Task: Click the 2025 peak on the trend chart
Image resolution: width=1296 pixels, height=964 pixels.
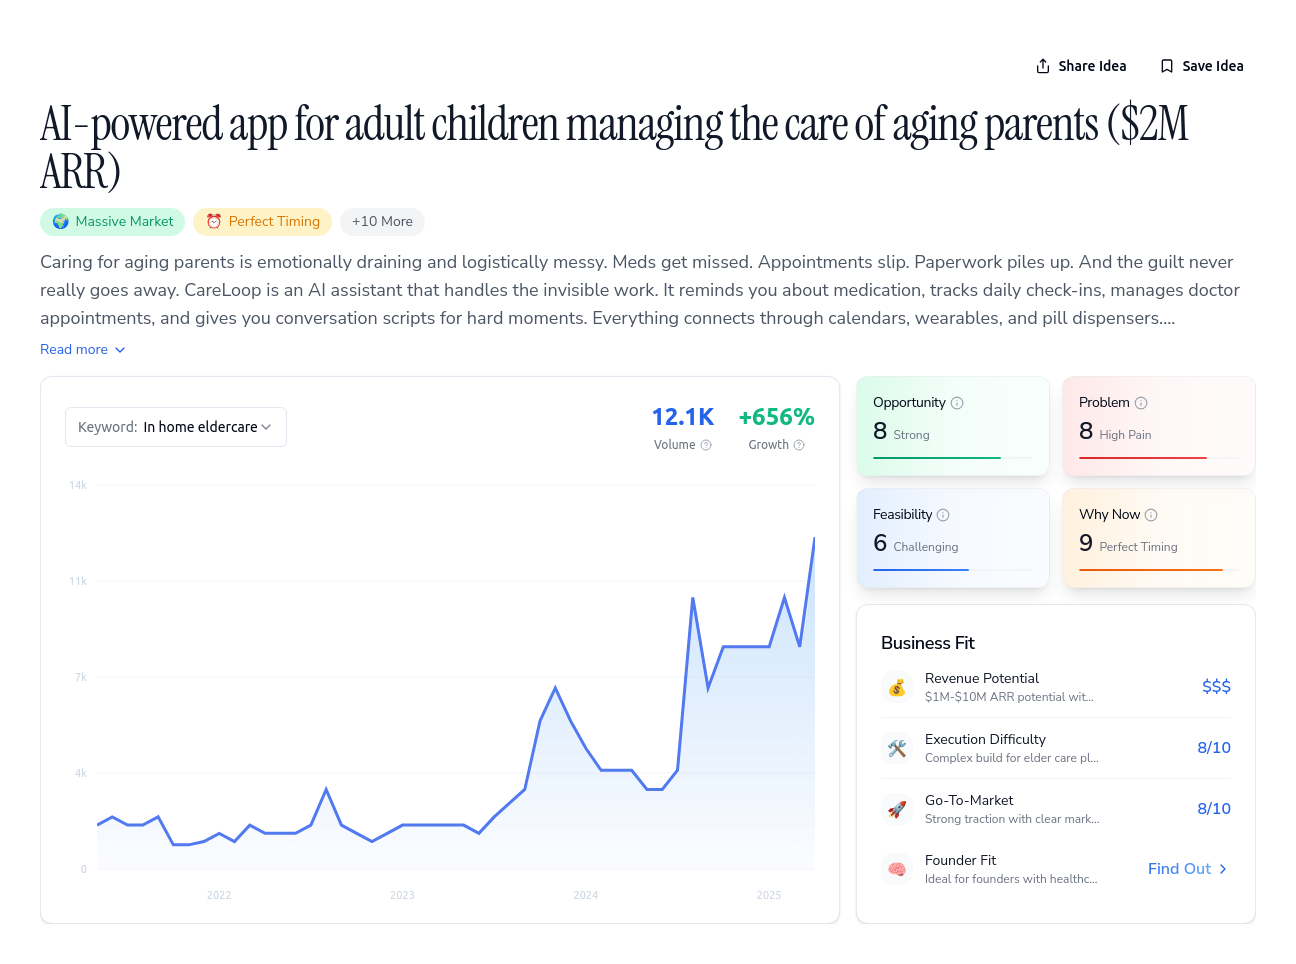Action: [x=814, y=538]
